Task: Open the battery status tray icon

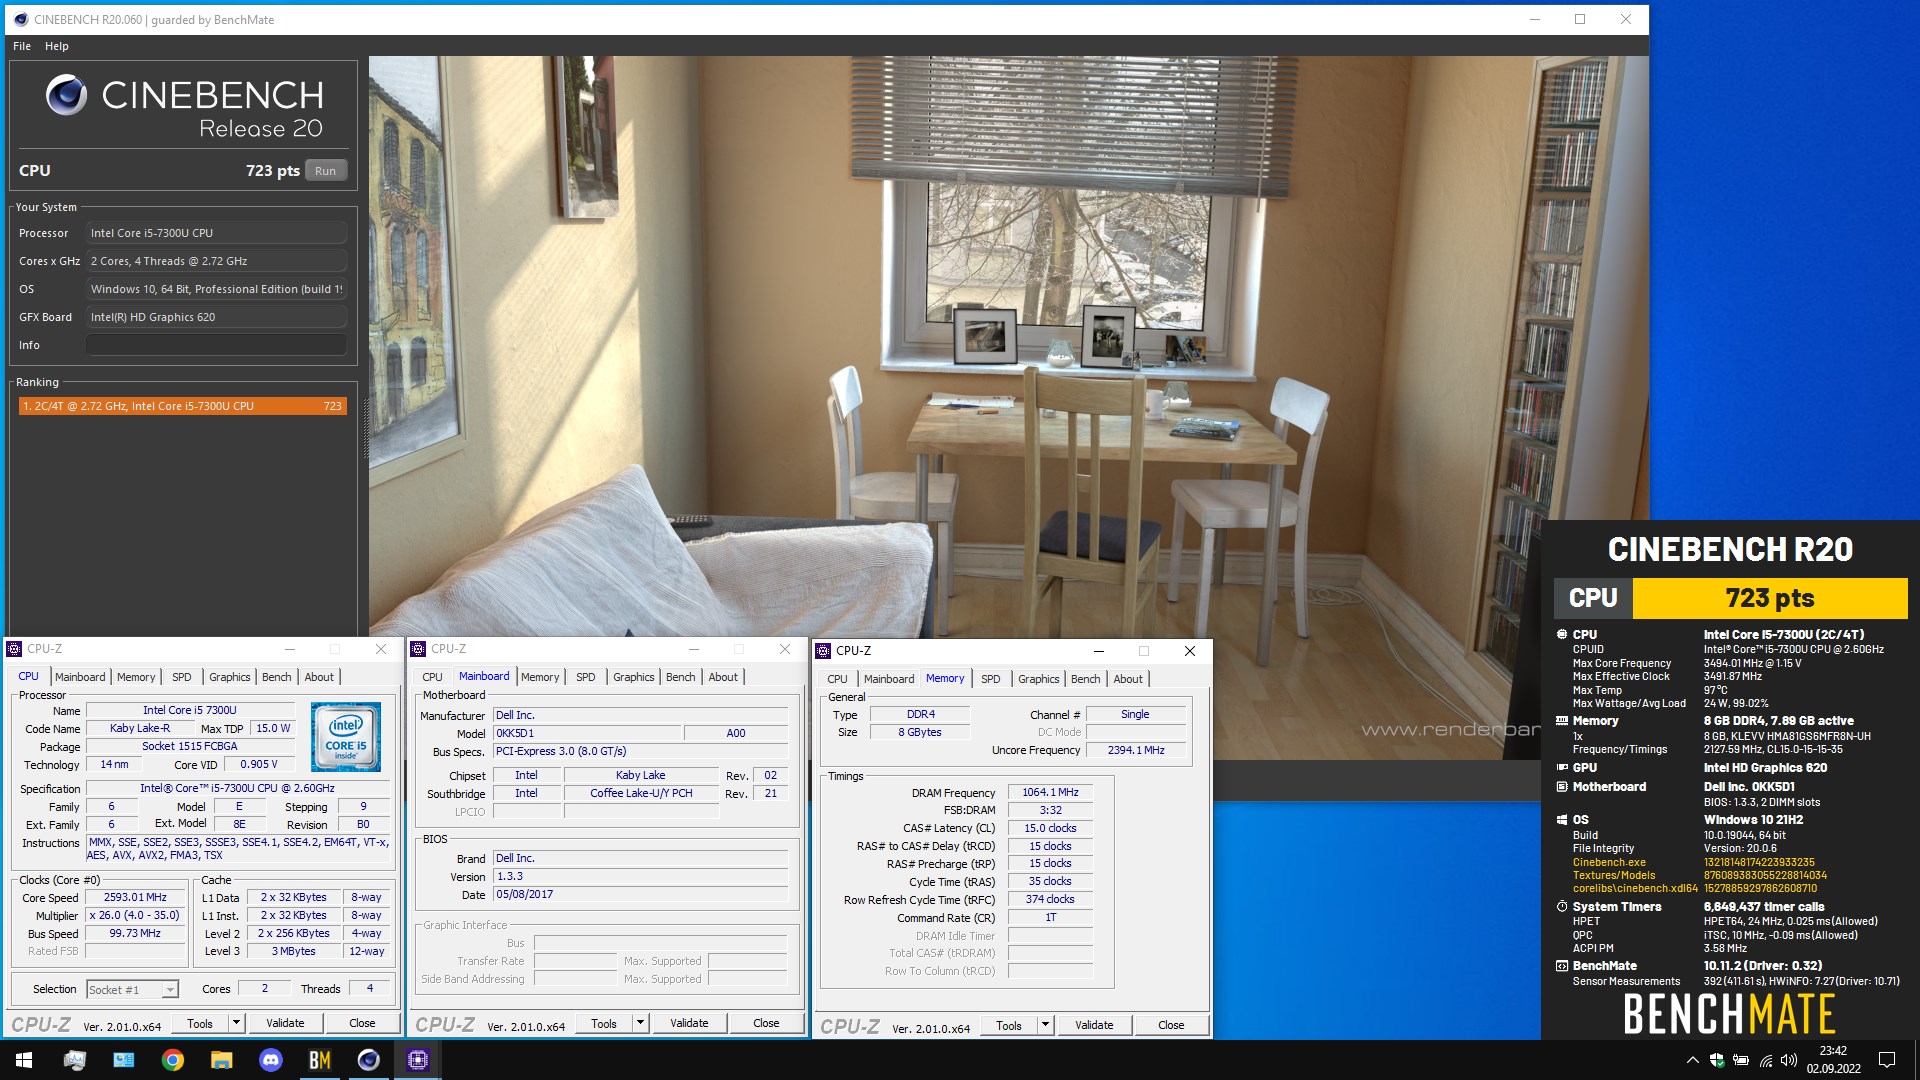Action: coord(1741,1060)
